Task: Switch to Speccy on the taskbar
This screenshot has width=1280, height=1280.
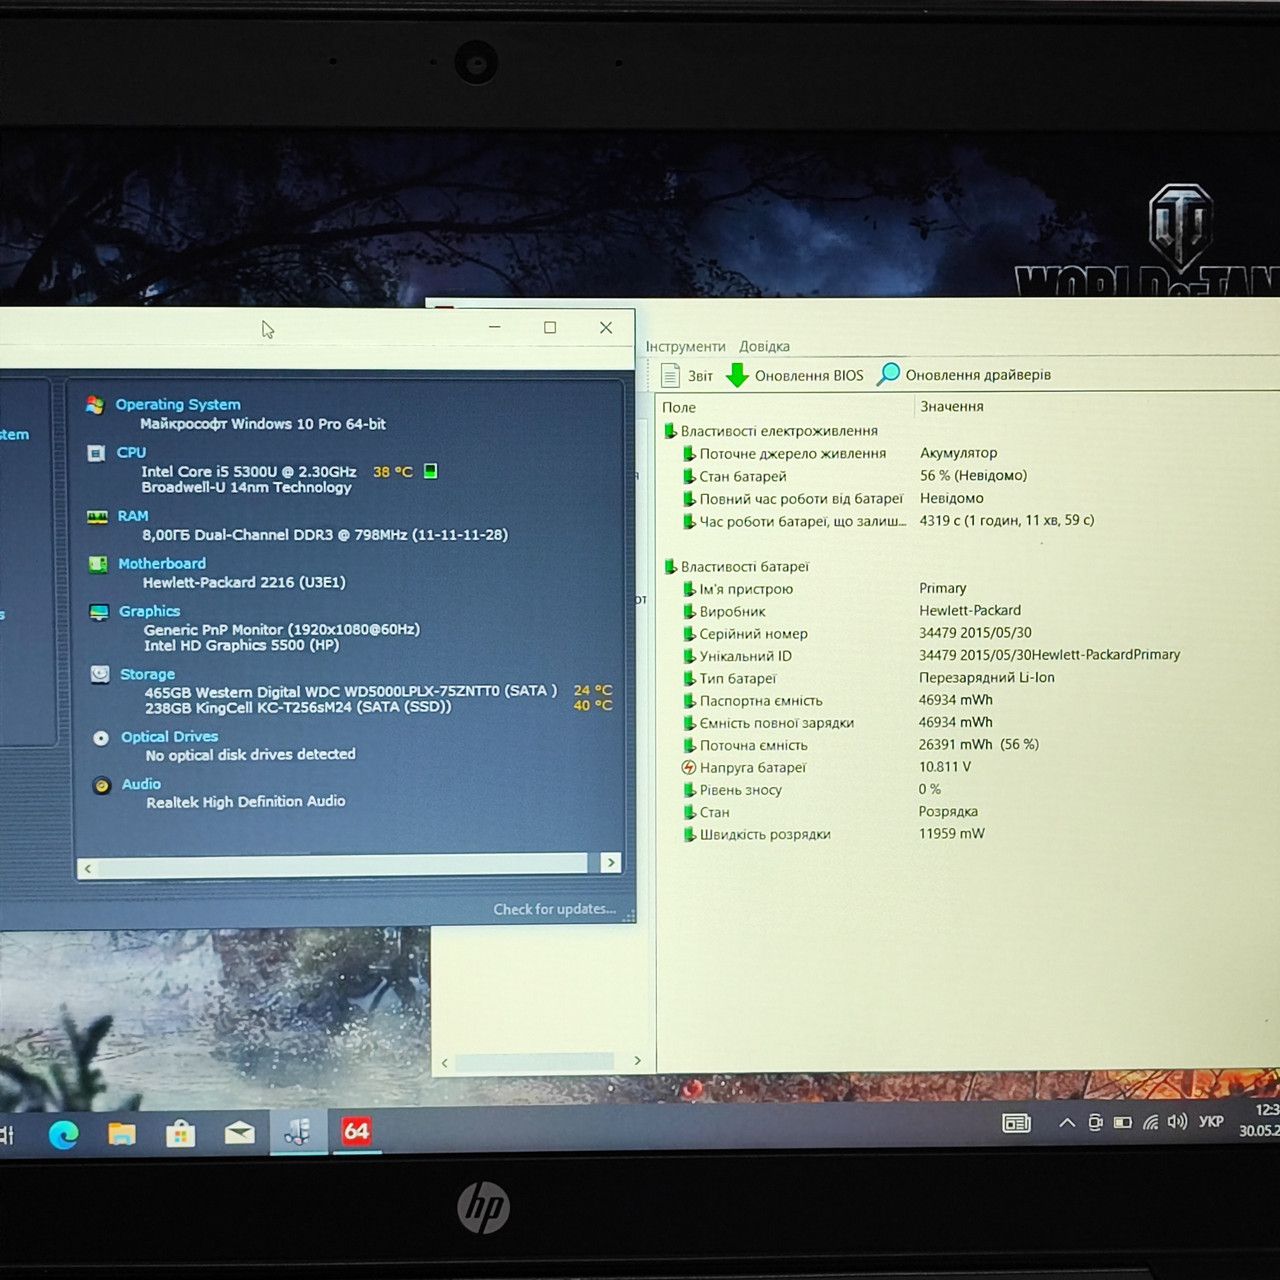Action: (298, 1132)
